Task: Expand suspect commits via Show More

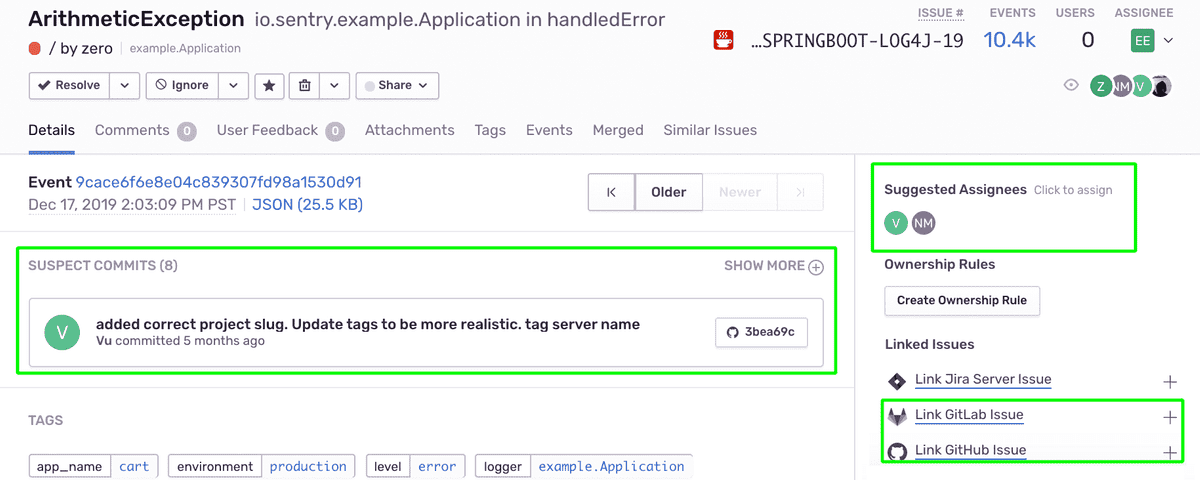Action: click(774, 266)
